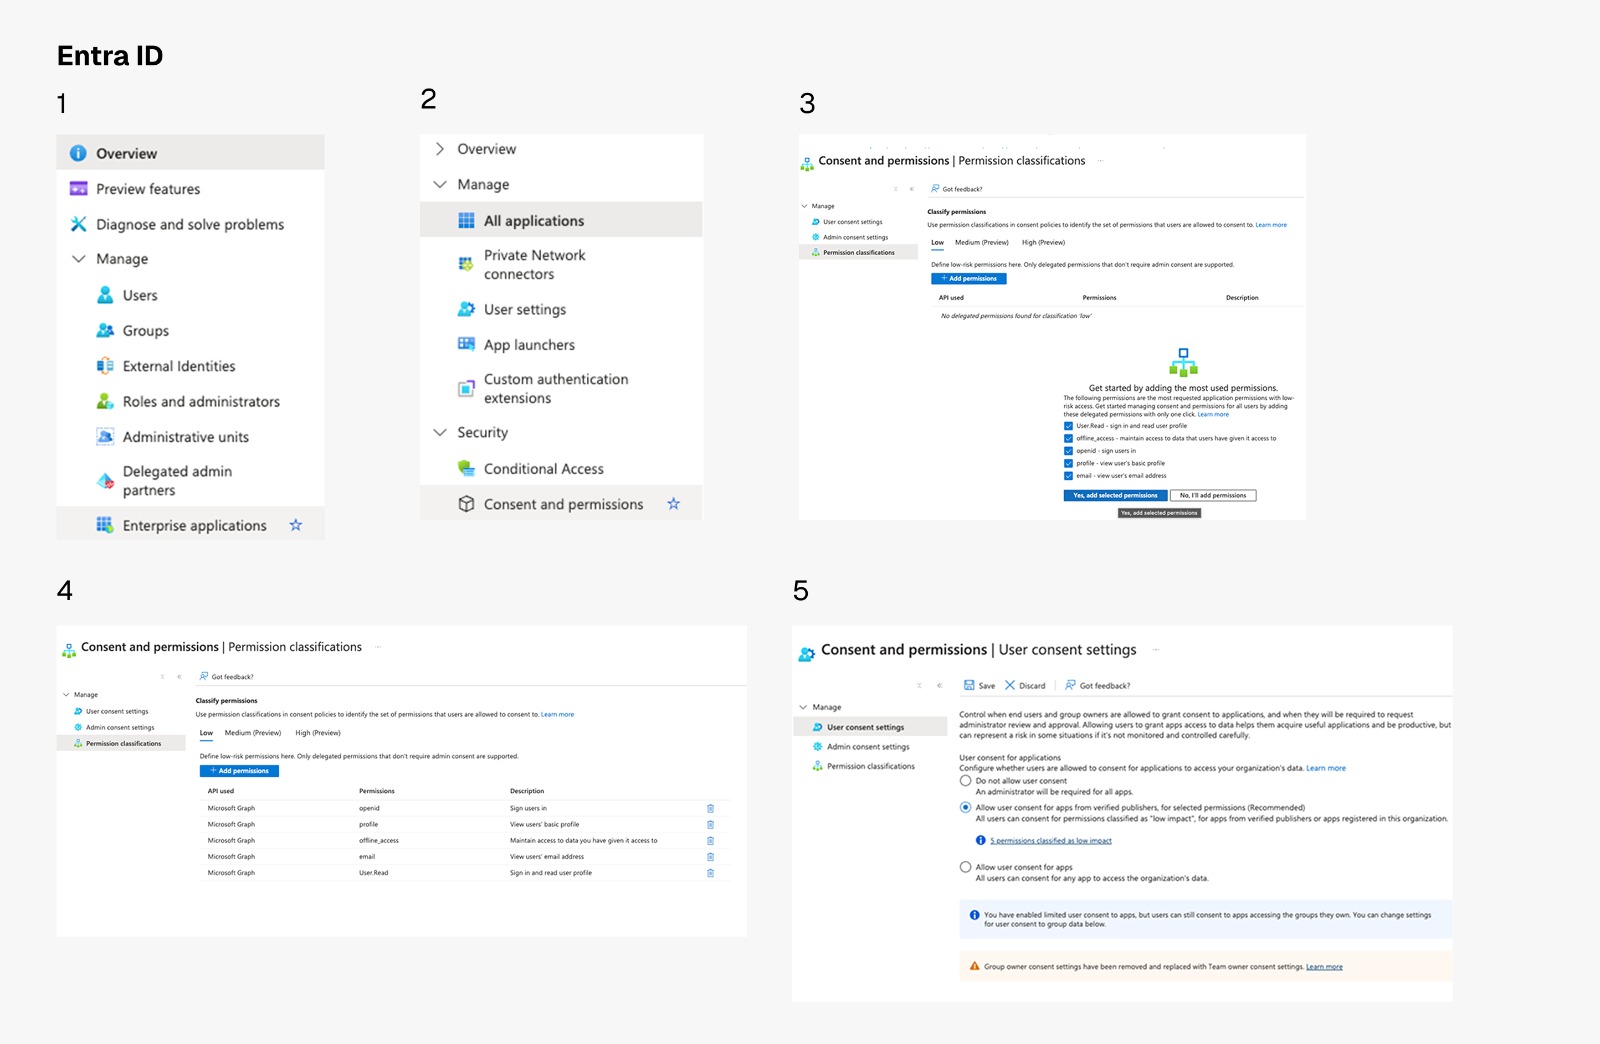Image resolution: width=1600 pixels, height=1044 pixels.
Task: Click the Custom authentication extensions icon
Action: tap(466, 388)
